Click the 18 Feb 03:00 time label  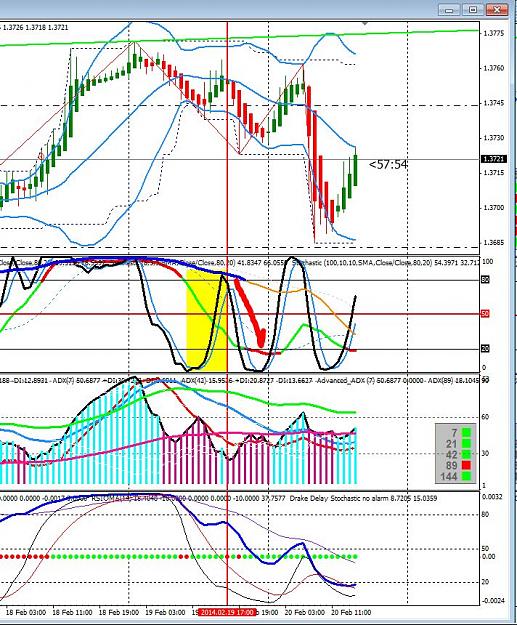point(26,612)
